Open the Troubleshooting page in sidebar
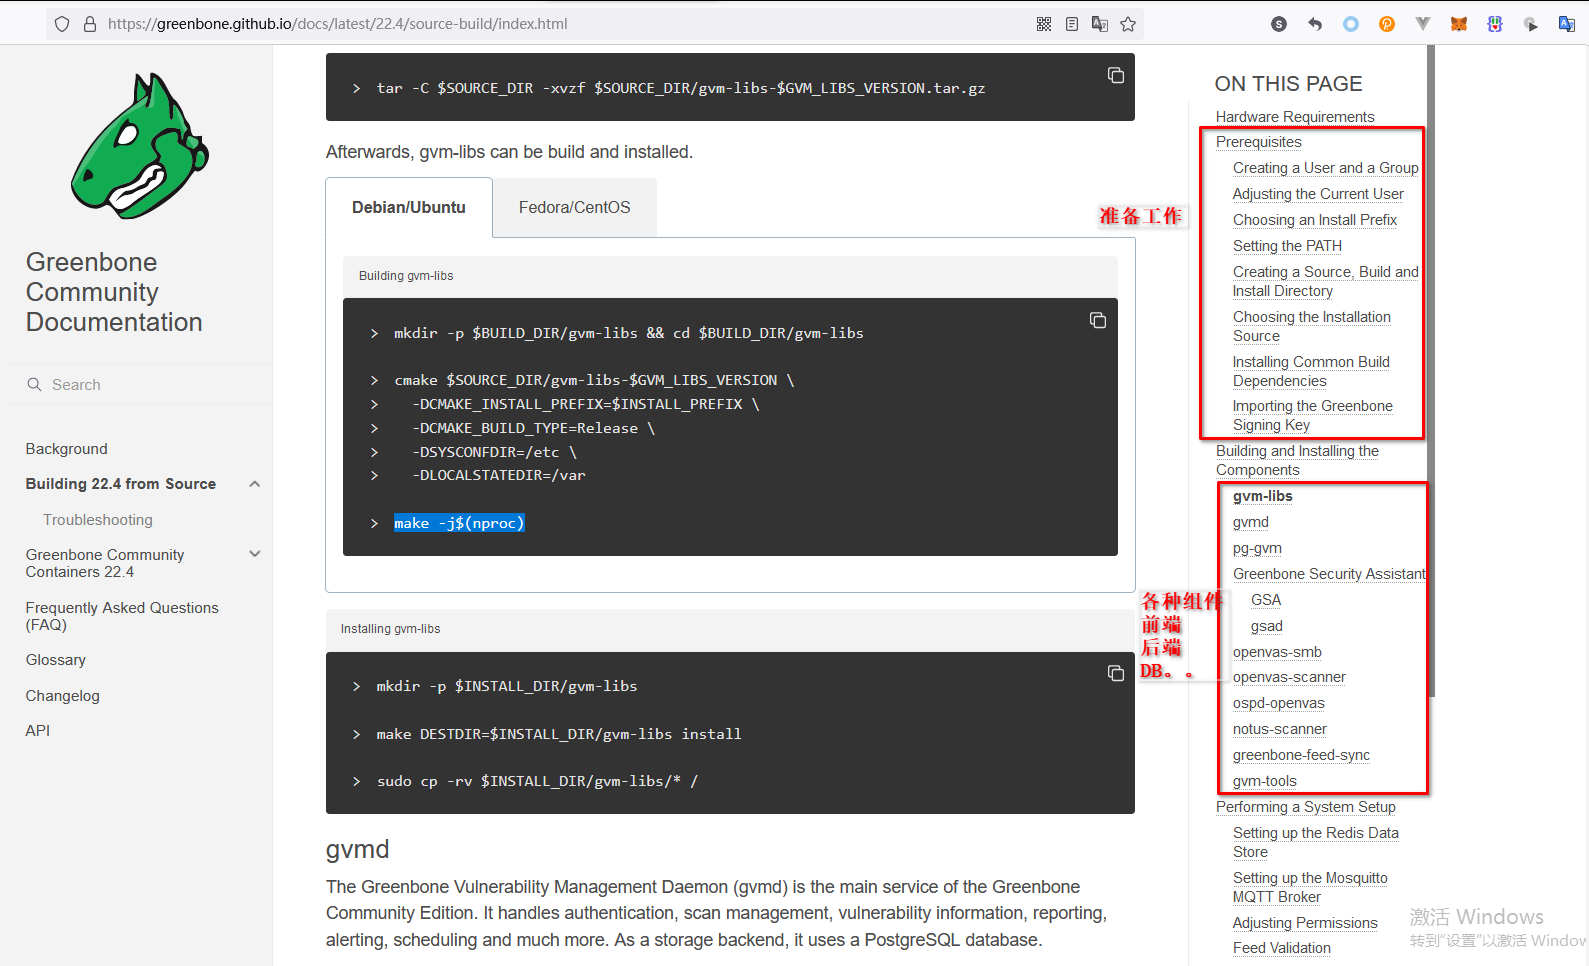1589x966 pixels. pos(98,520)
